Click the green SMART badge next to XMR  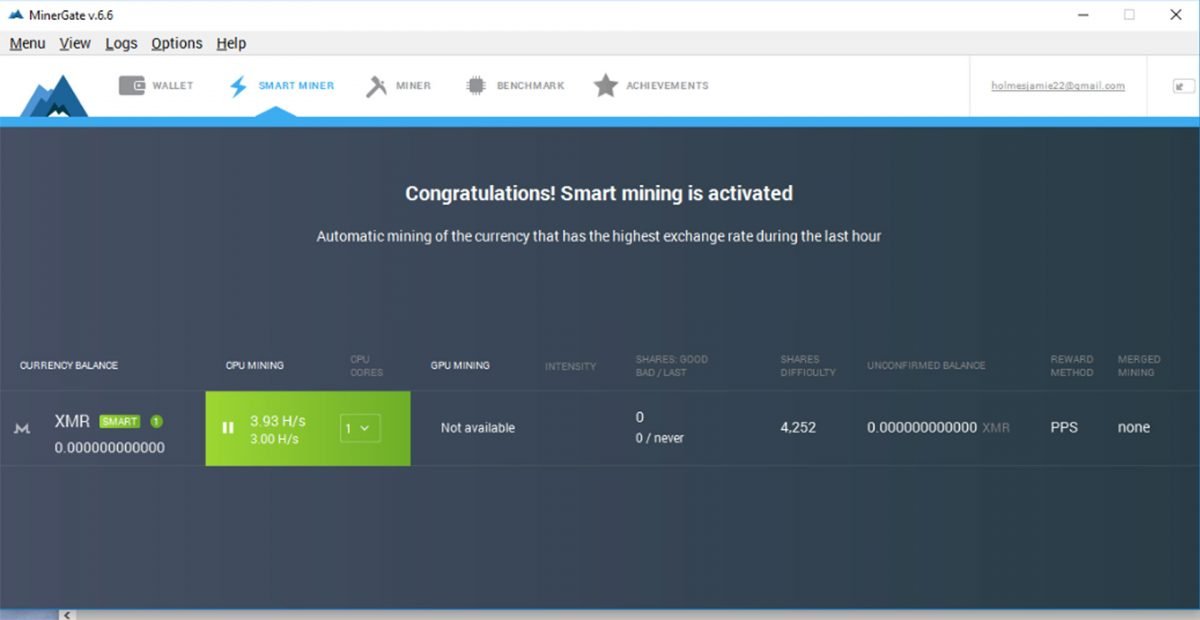click(120, 421)
